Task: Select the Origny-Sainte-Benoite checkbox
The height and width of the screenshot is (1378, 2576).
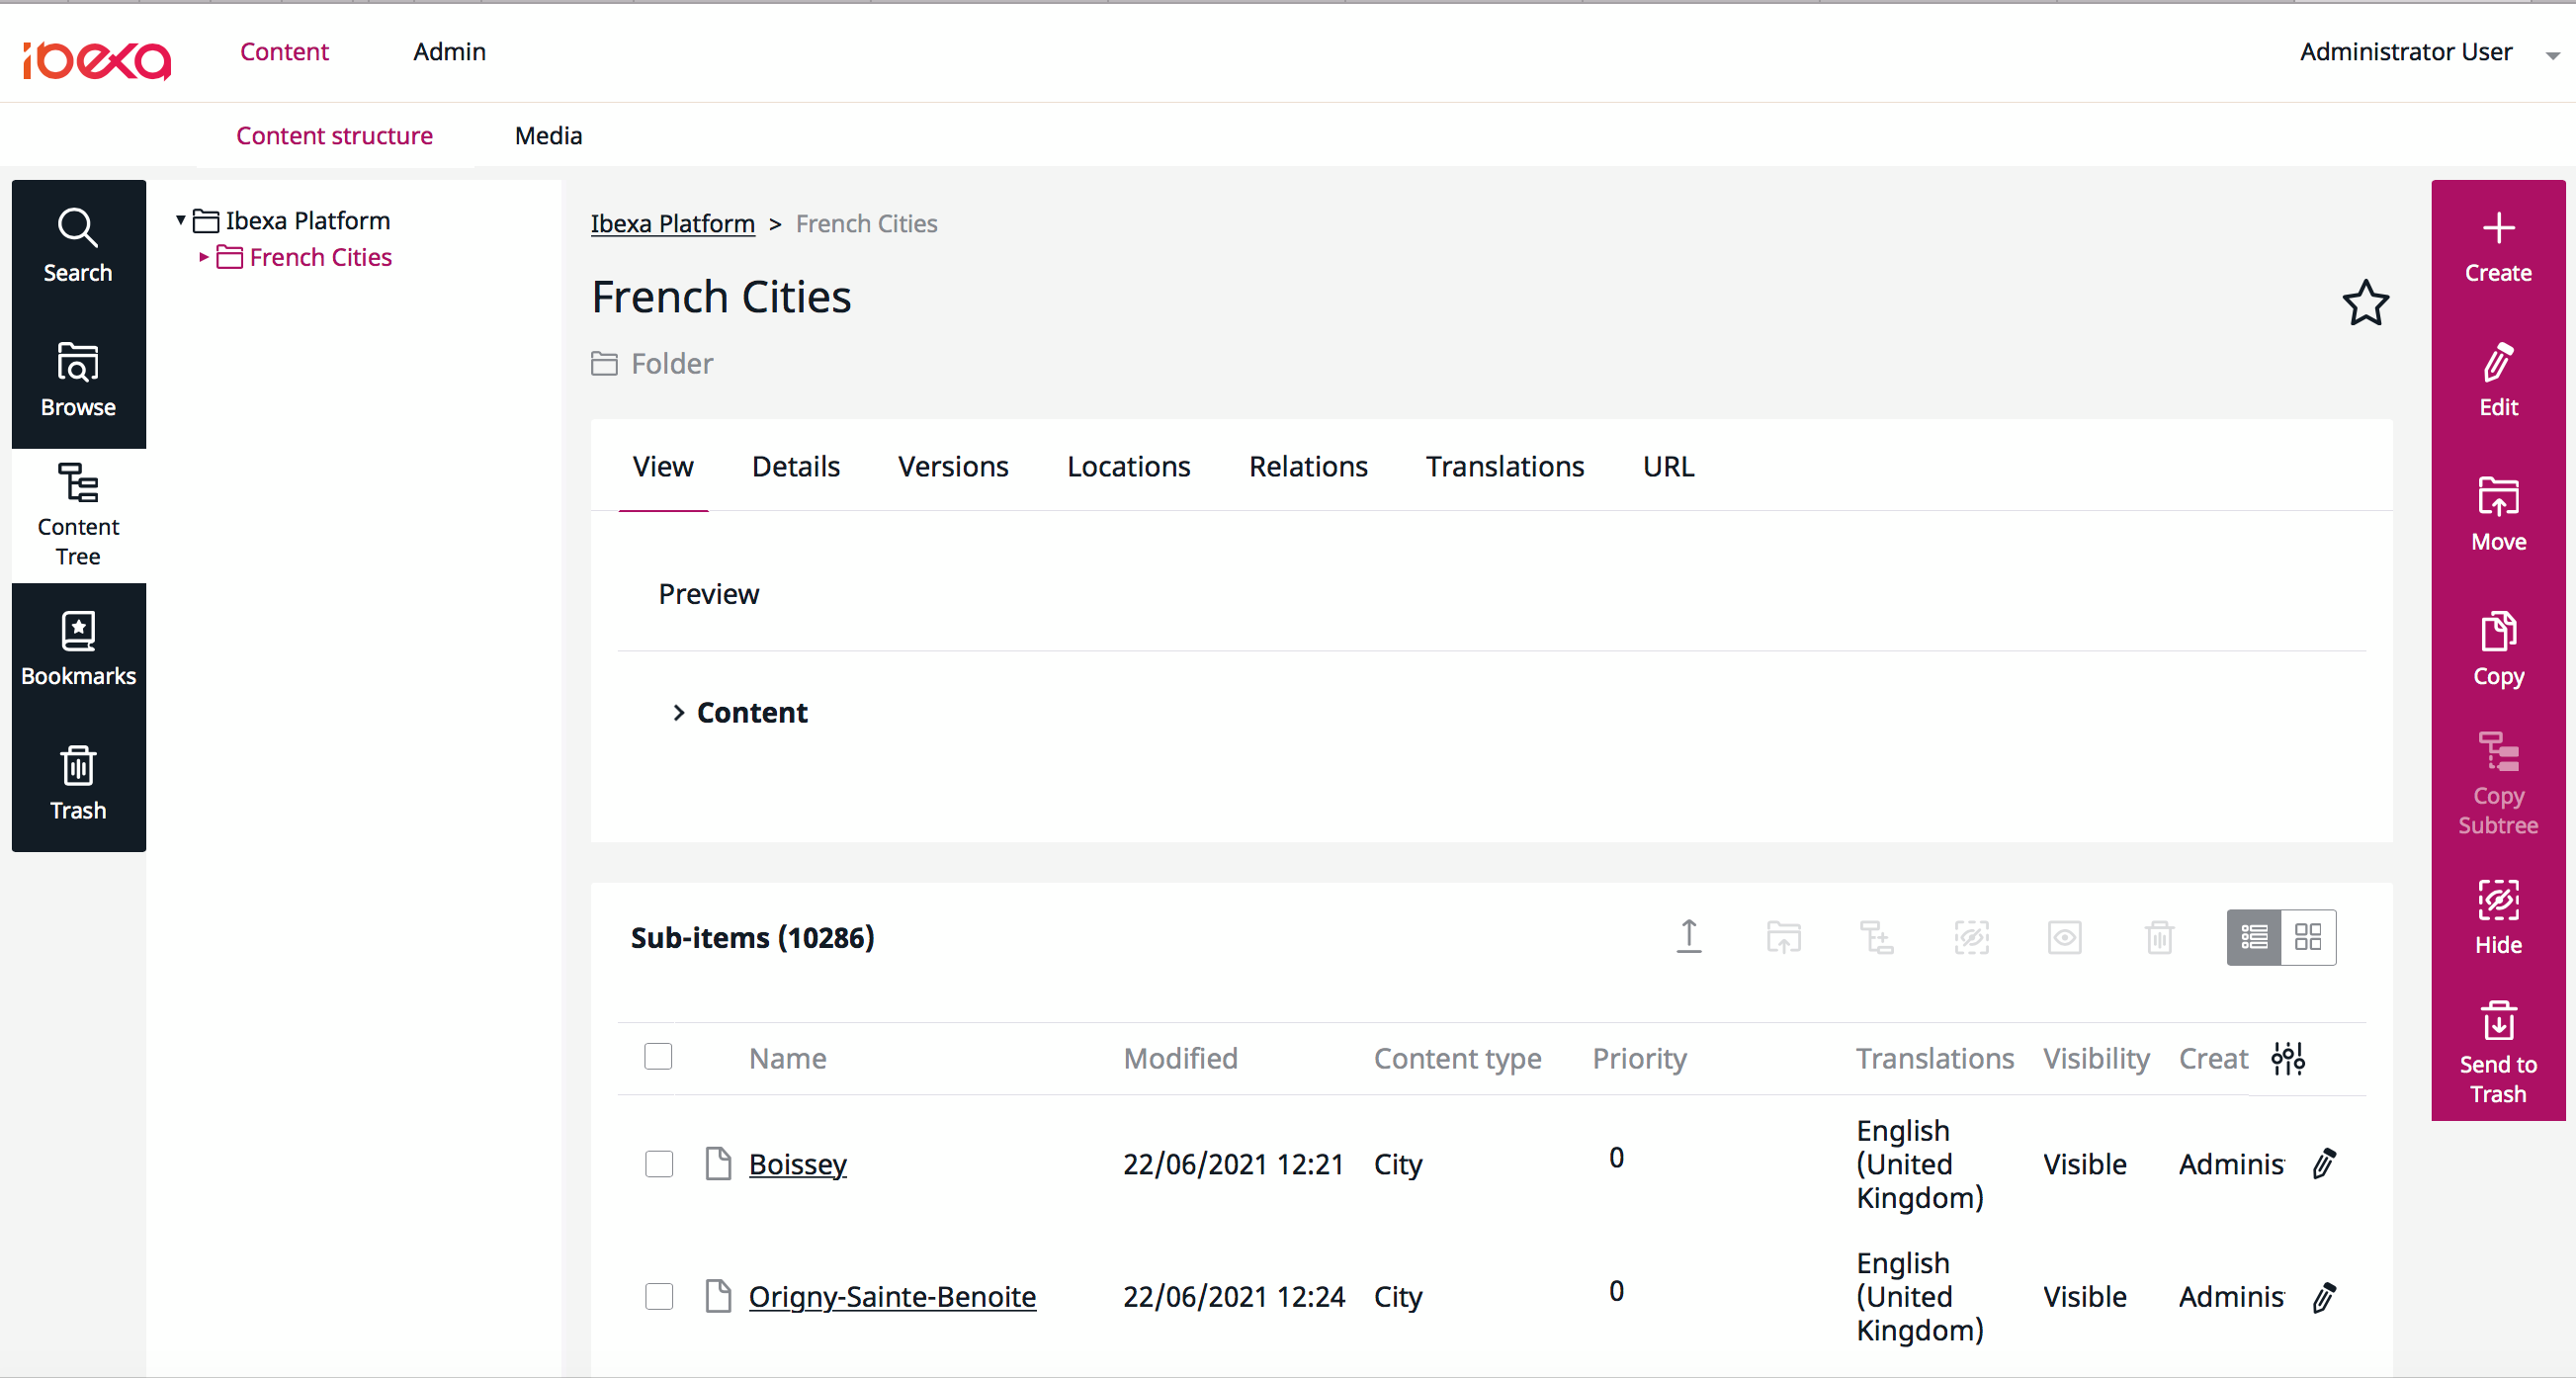Action: click(x=659, y=1296)
